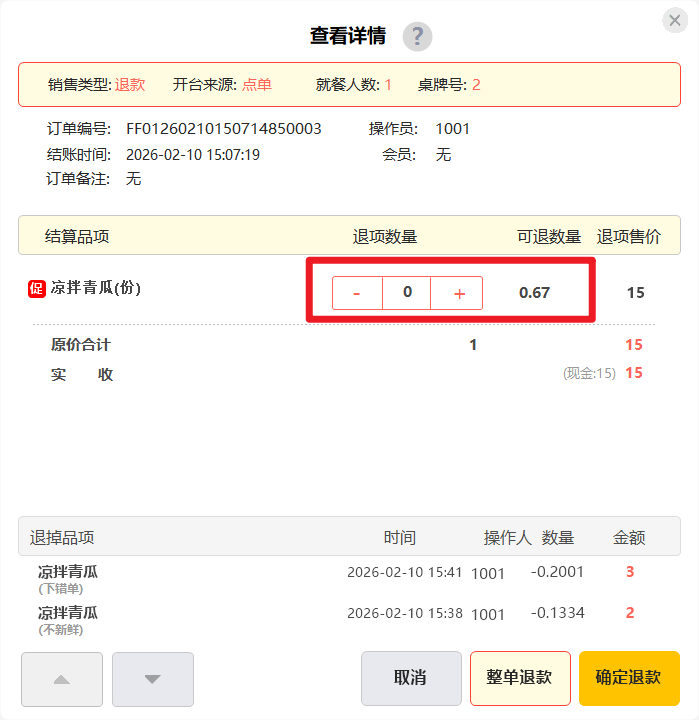This screenshot has width=699, height=720.
Task: Click the question mark help icon
Action: click(417, 37)
